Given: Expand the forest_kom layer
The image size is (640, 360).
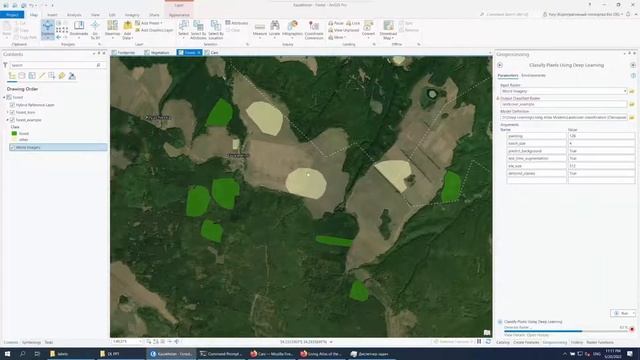Looking at the screenshot, I should point(7,112).
